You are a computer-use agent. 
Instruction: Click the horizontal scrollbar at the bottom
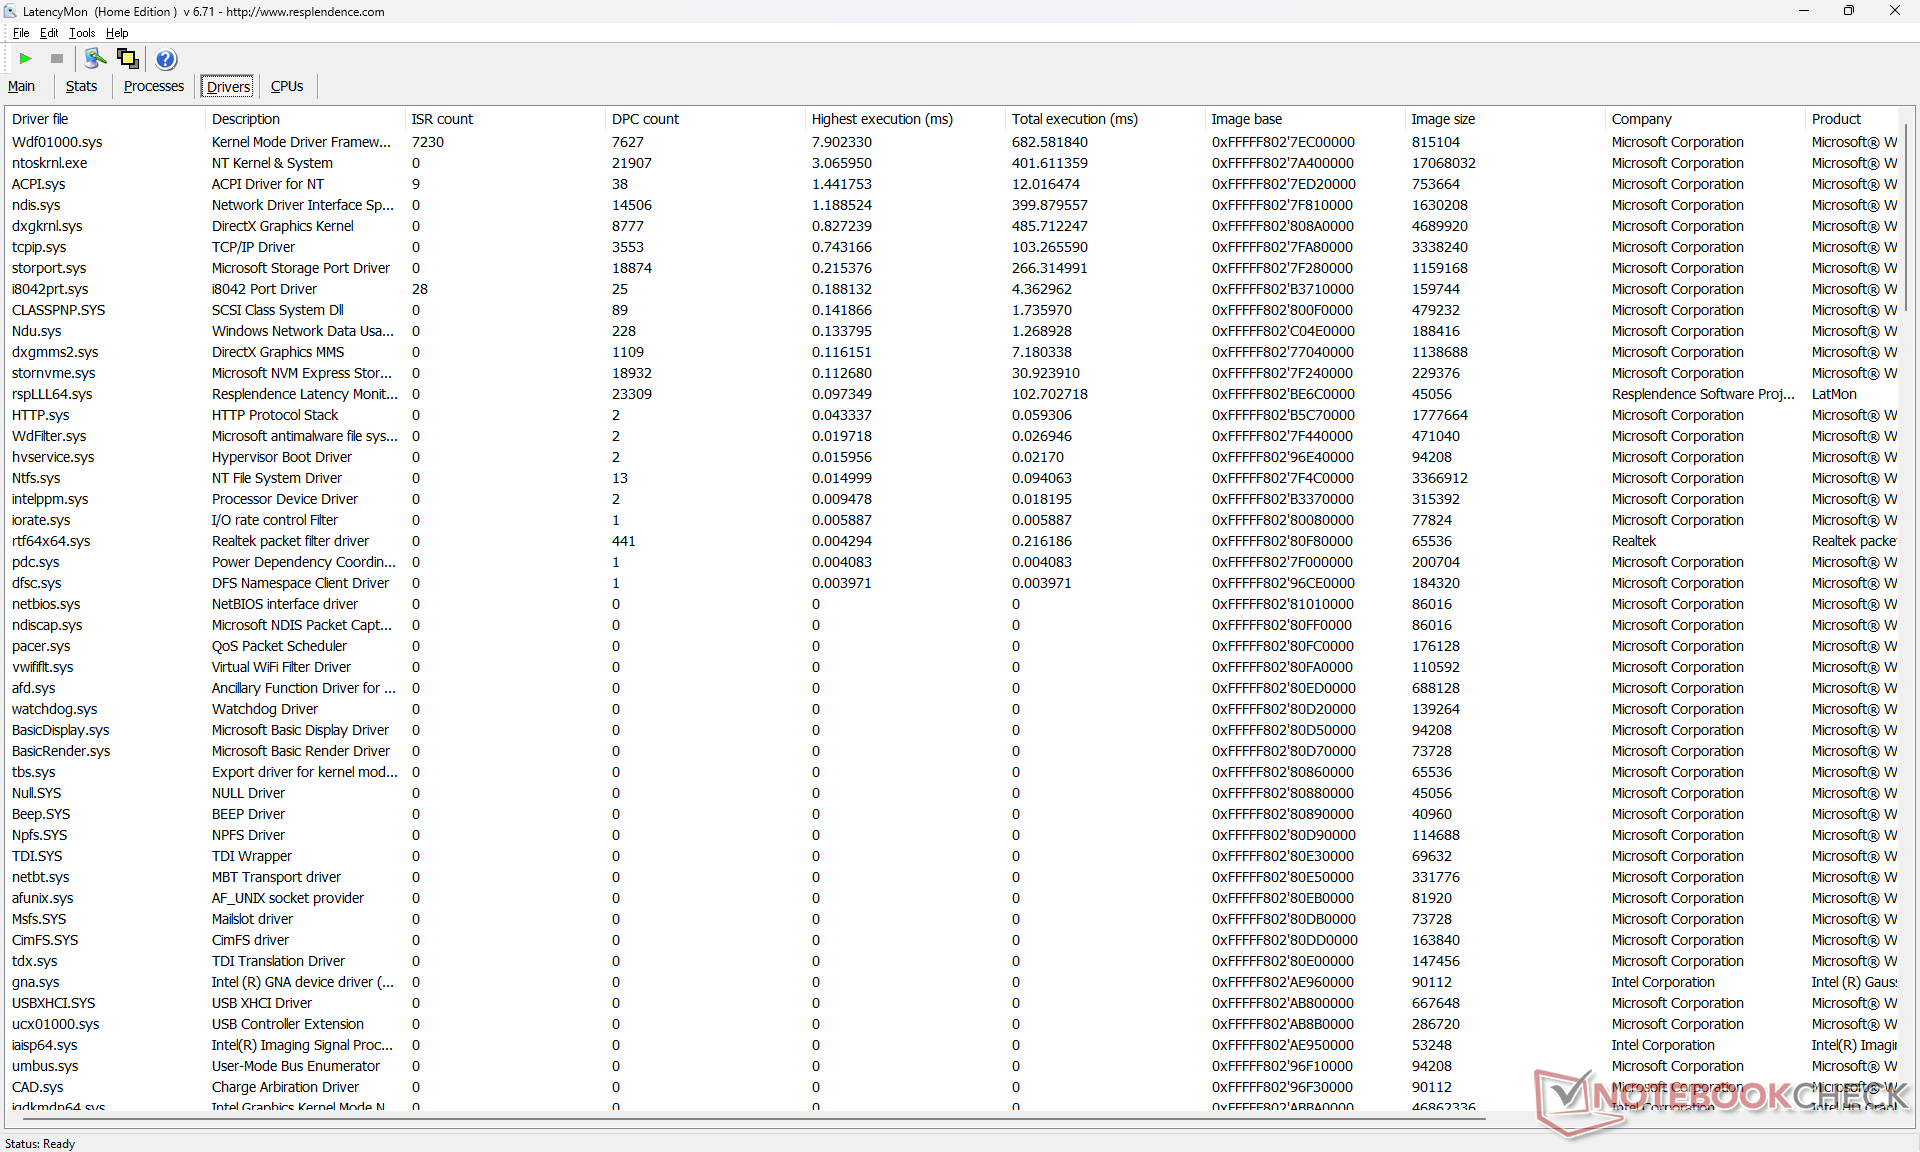point(750,1118)
